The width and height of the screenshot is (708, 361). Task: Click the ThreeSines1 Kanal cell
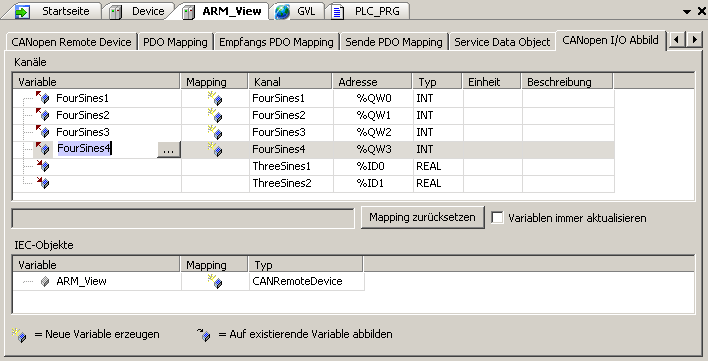[291, 166]
